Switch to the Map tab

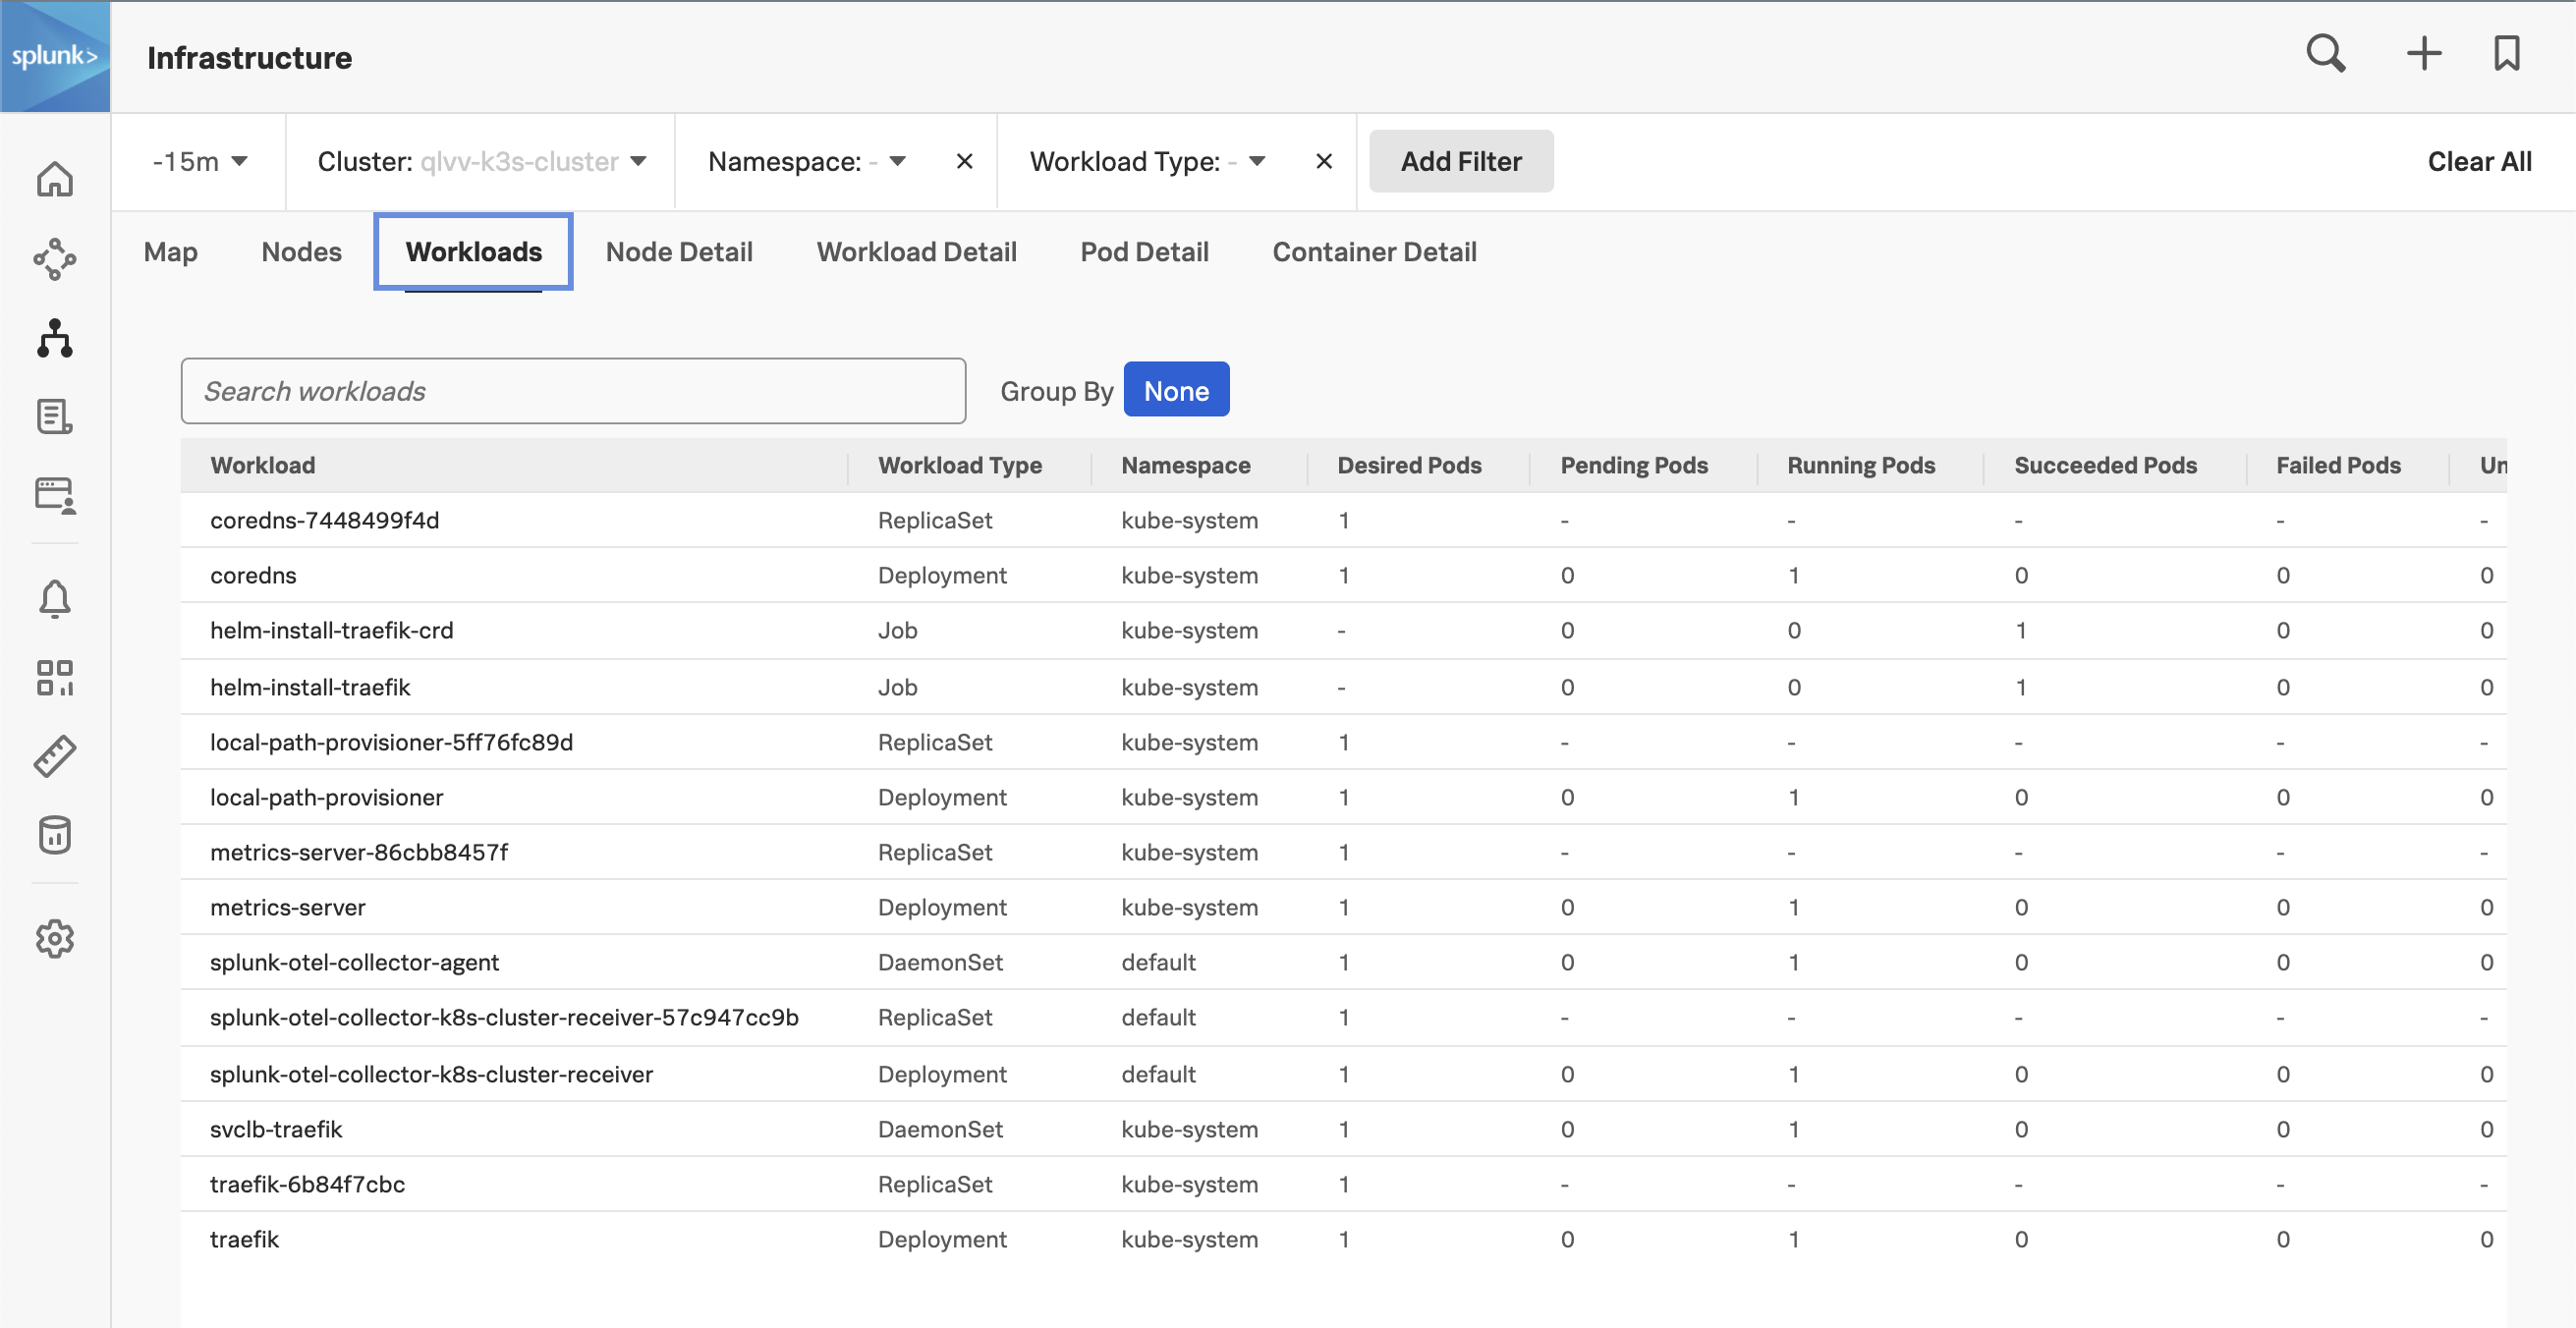click(x=169, y=250)
